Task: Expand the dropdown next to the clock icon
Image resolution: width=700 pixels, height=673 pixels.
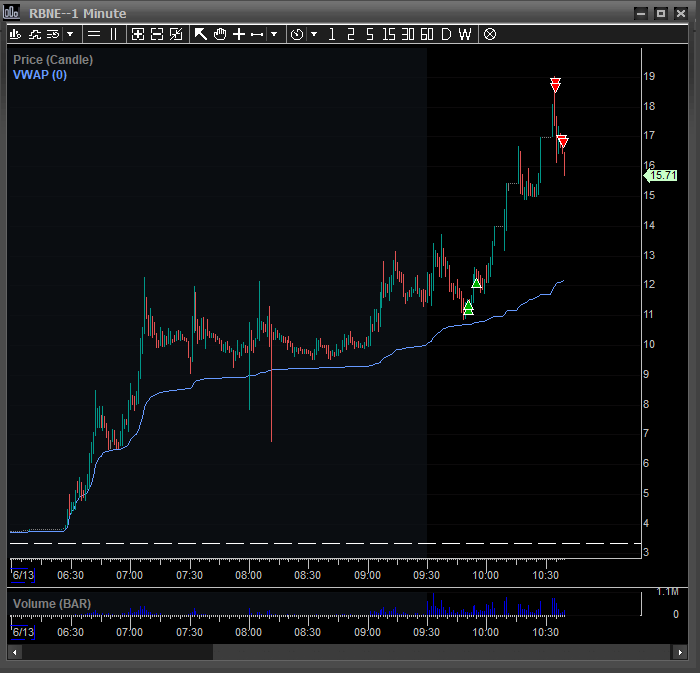Action: pos(314,34)
